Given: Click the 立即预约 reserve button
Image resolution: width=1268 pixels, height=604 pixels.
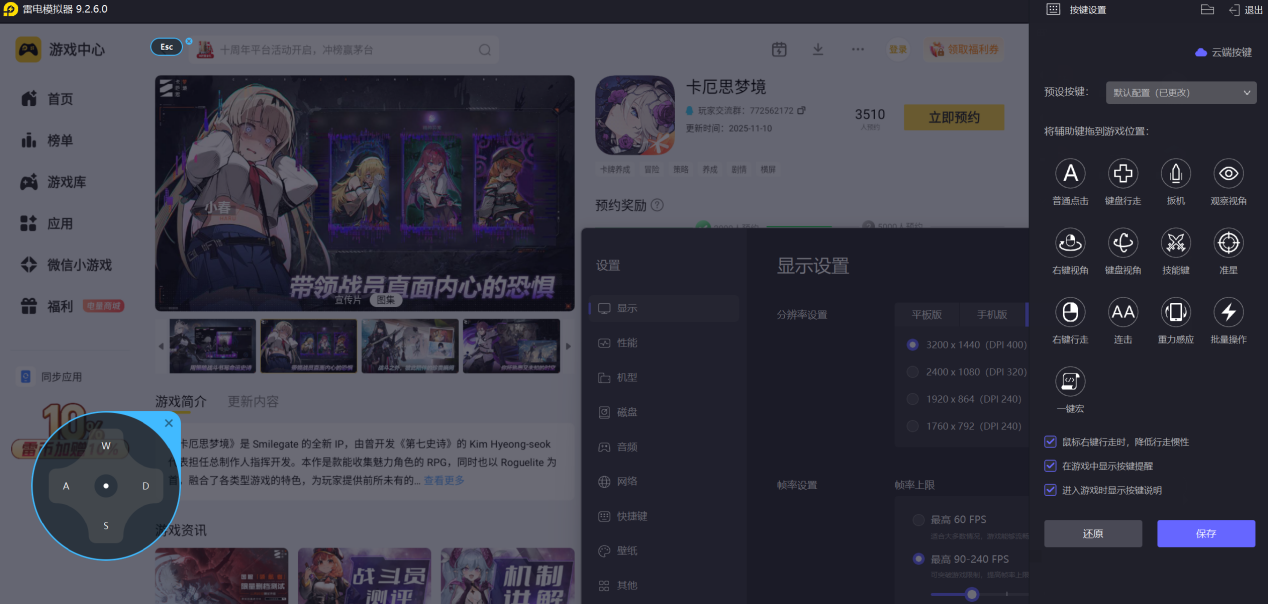Looking at the screenshot, I should click(x=953, y=117).
